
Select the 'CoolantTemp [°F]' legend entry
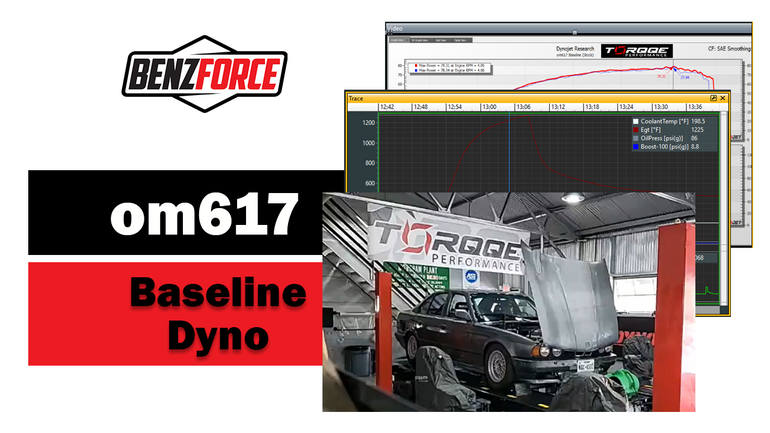tap(664, 121)
